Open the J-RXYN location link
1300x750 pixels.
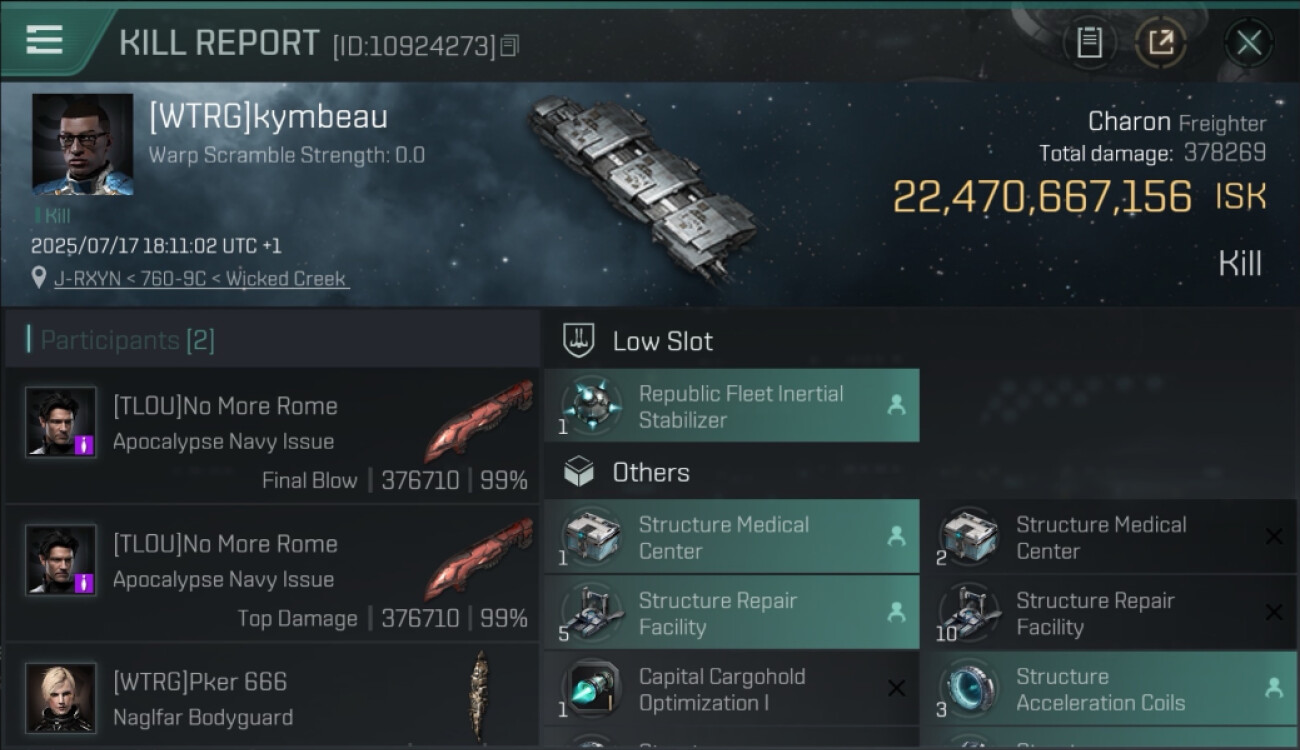click(x=200, y=279)
